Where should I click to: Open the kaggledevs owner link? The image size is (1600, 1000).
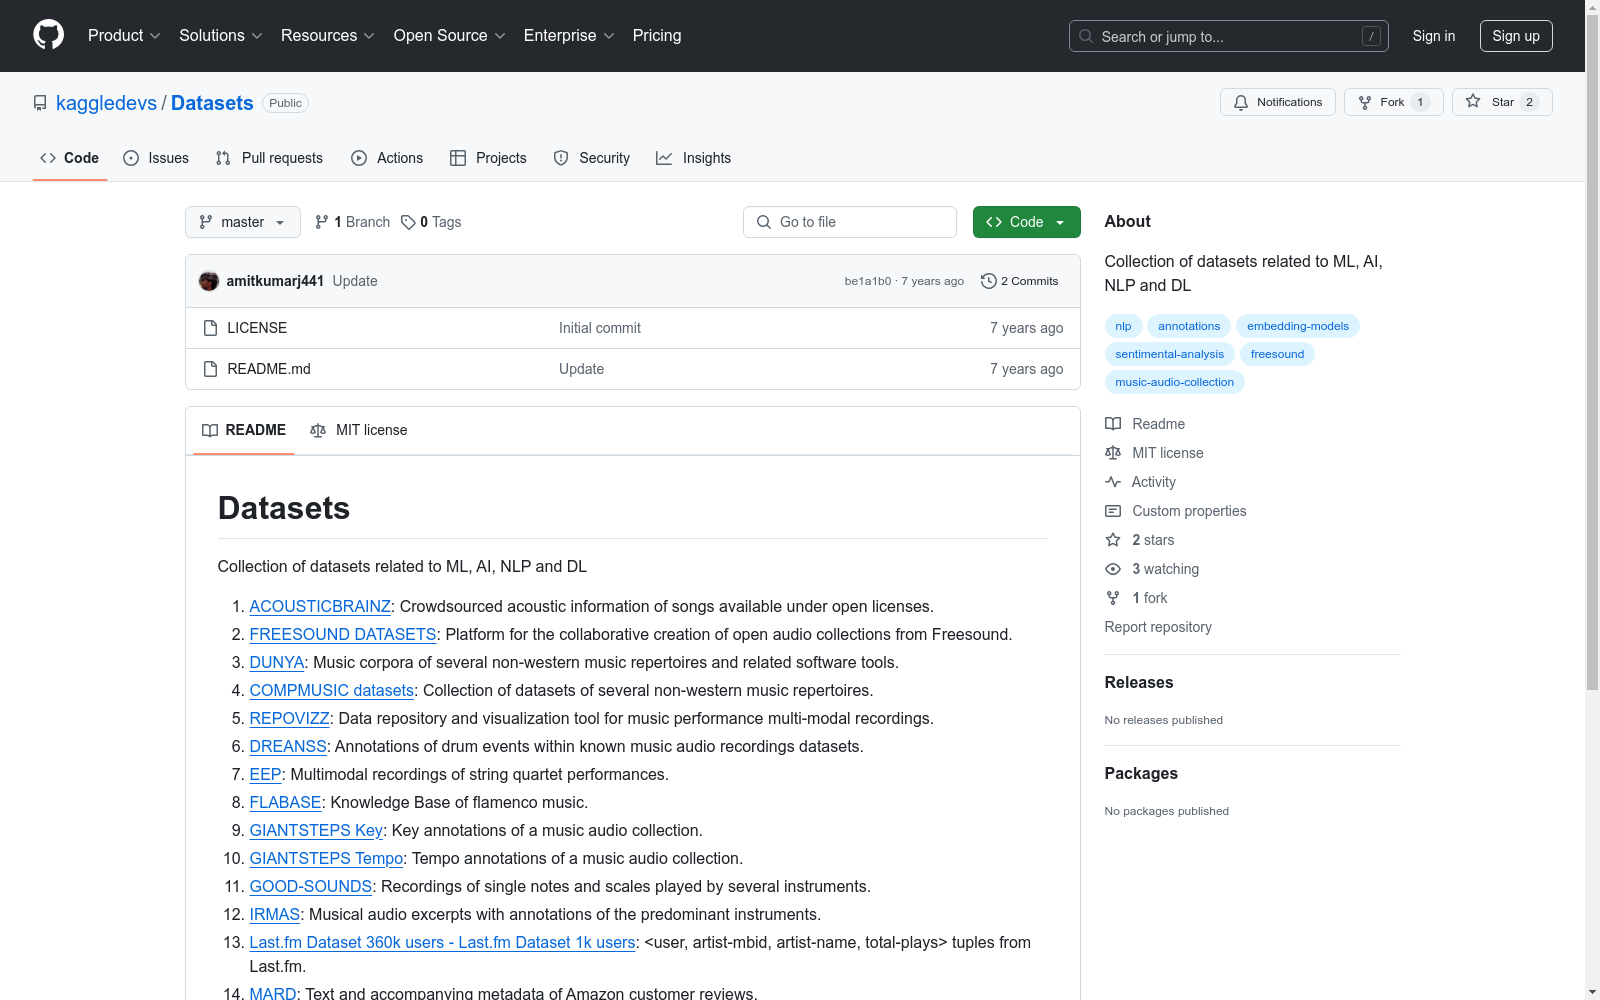106,103
